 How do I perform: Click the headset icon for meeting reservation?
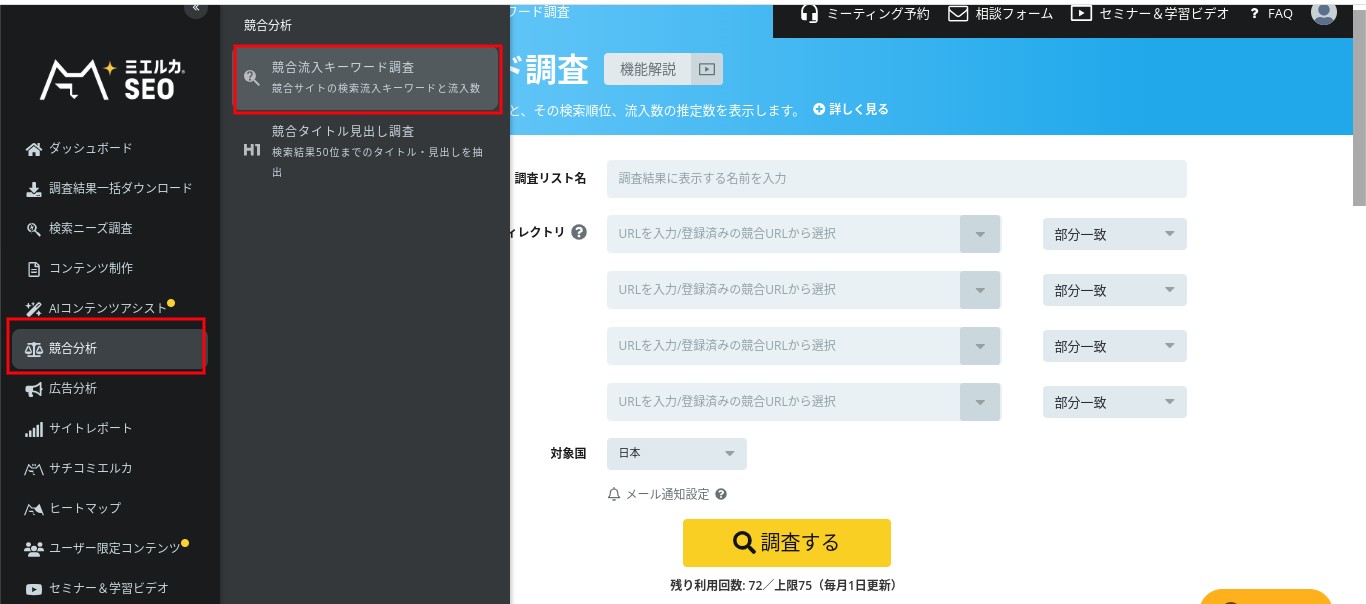(810, 13)
